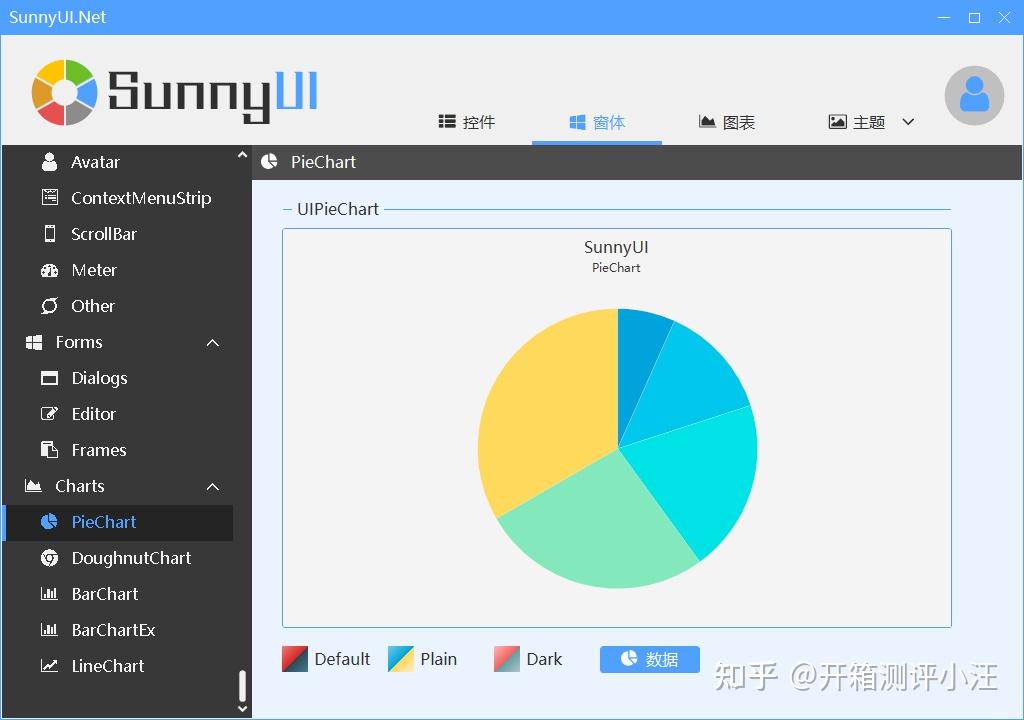1024x720 pixels.
Task: Switch to the 窗体 forms tab
Action: click(x=597, y=122)
